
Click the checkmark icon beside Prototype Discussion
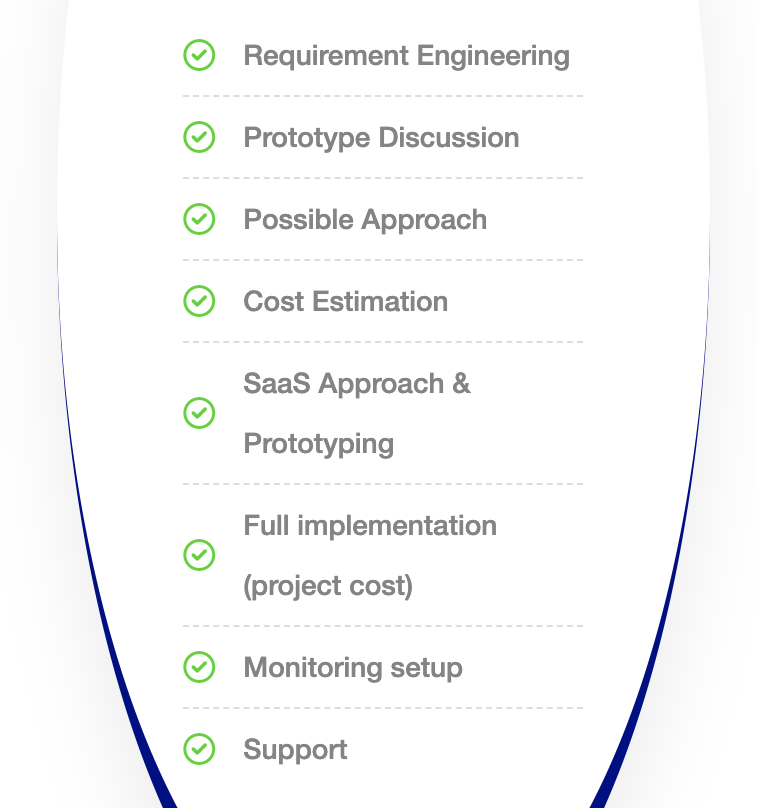199,137
